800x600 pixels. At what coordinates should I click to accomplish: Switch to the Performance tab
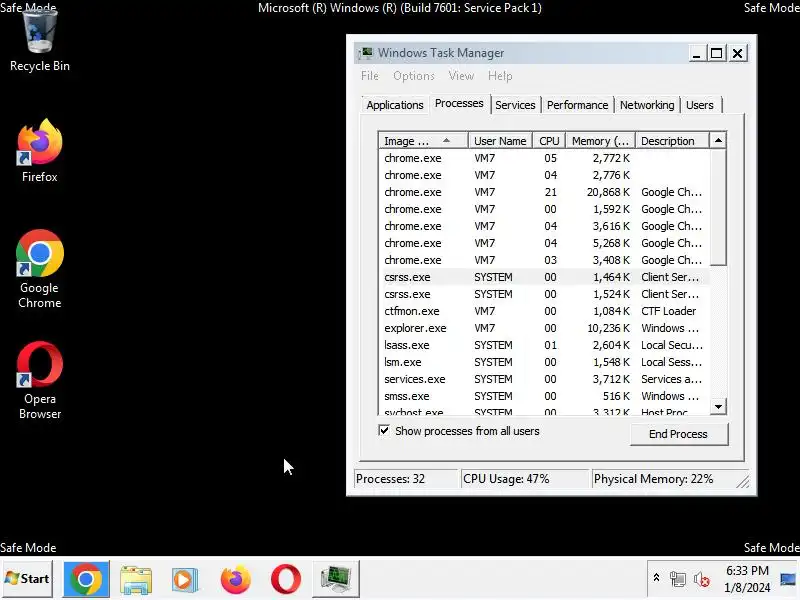pyautogui.click(x=578, y=105)
